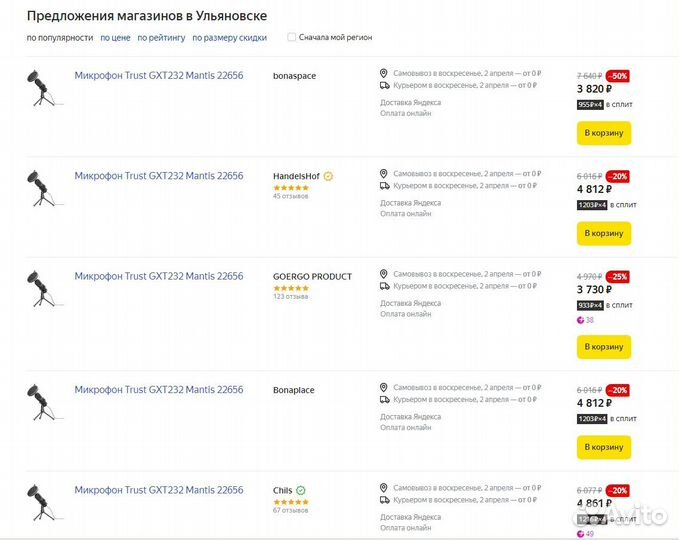Click the purple bonus icon with 38
The width and height of the screenshot is (679, 540).
581,320
